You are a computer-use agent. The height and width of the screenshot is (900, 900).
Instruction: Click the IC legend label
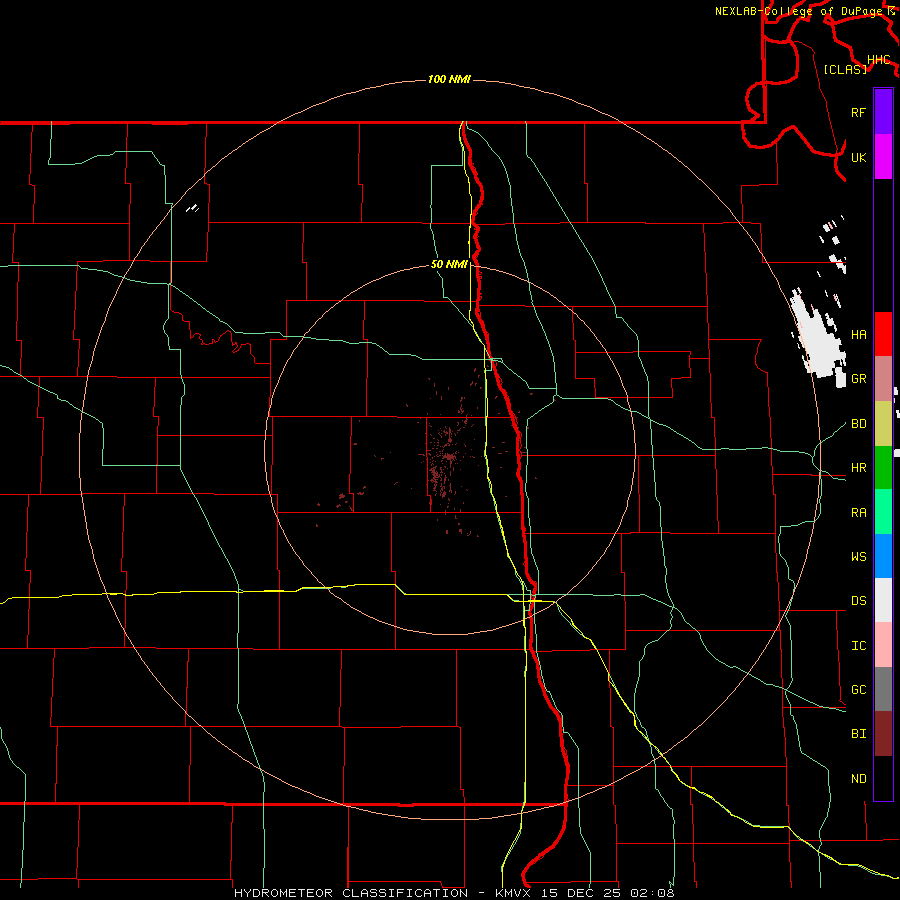pyautogui.click(x=858, y=645)
